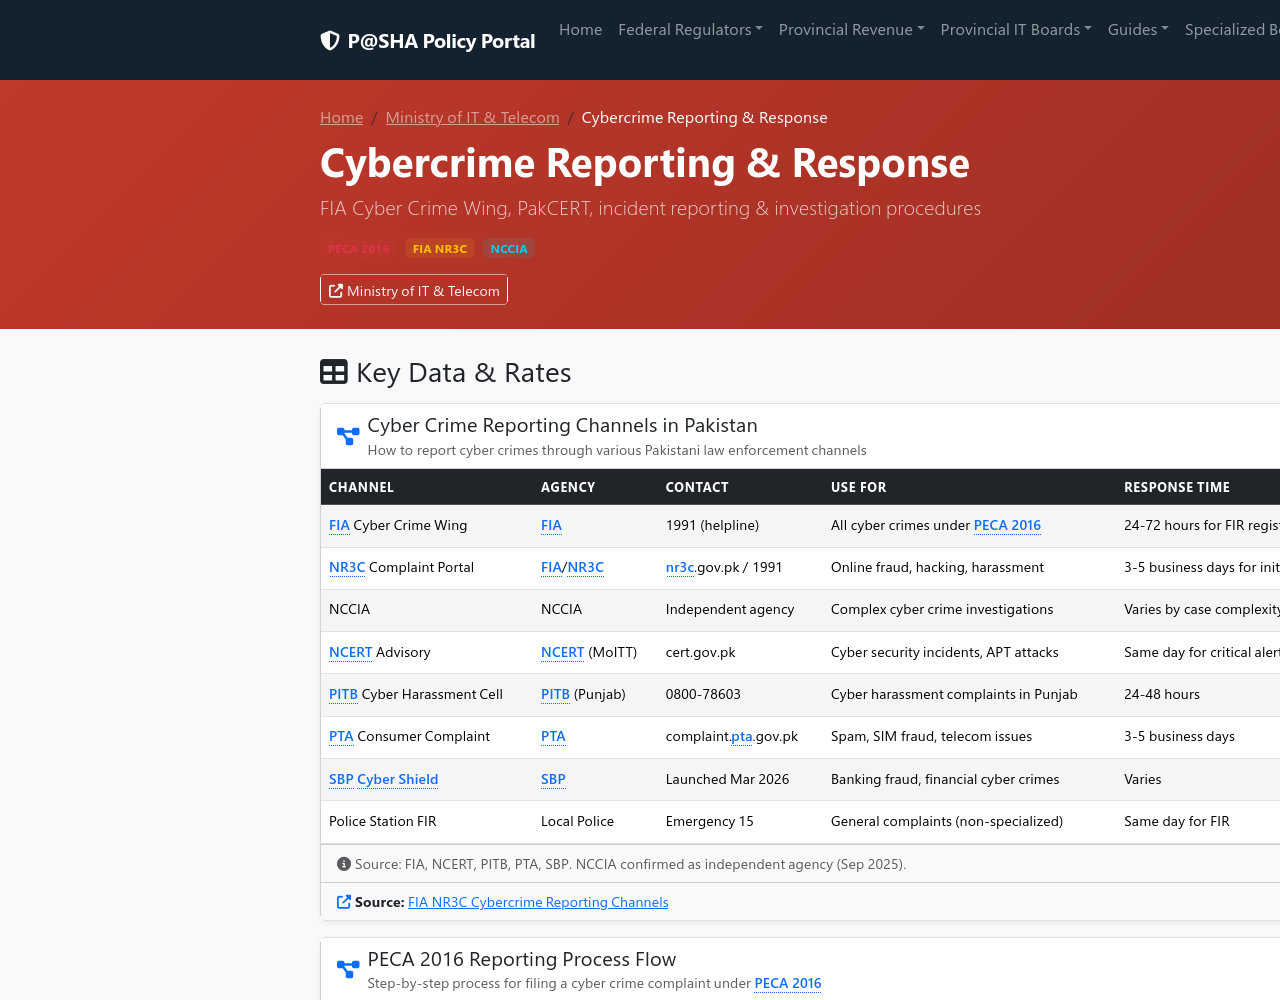
Task: Click the Police Station FIR channel cell
Action: (427, 822)
